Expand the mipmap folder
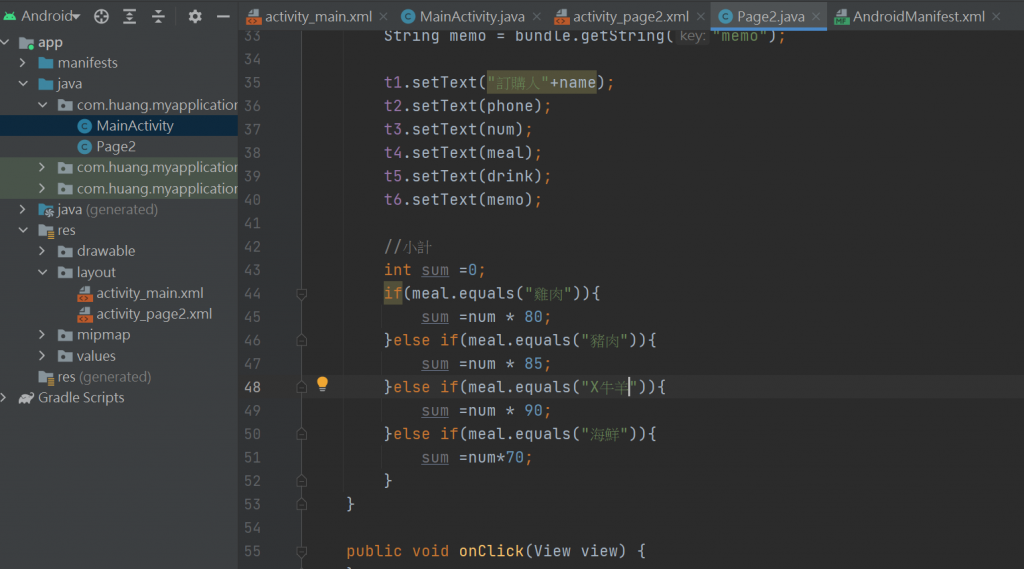Image resolution: width=1024 pixels, height=569 pixels. 42,334
